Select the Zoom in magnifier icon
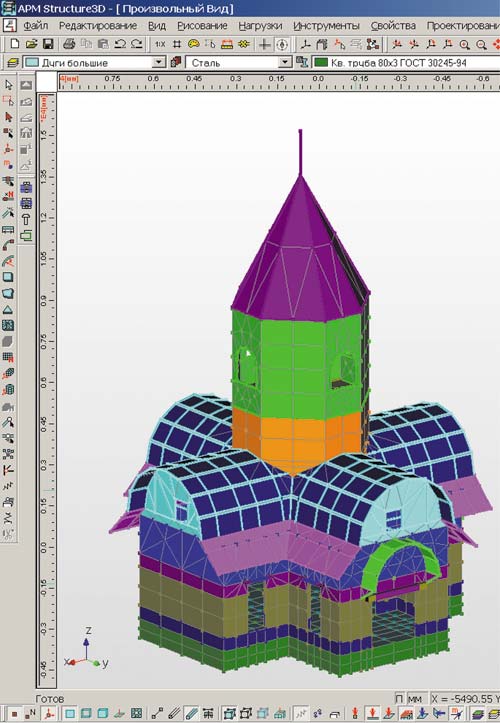This screenshot has height=723, width=500. (464, 44)
